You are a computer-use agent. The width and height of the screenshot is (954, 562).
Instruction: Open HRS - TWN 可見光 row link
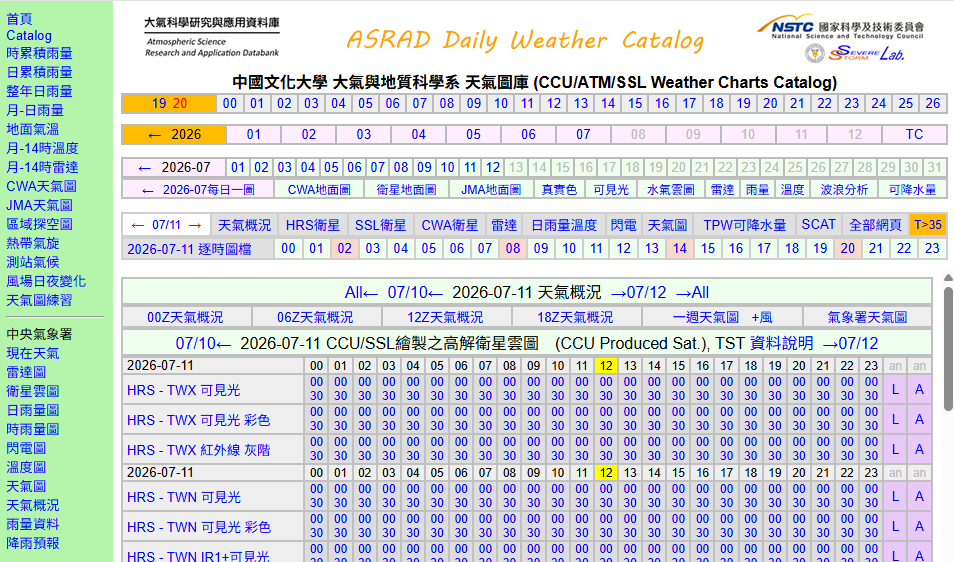pyautogui.click(x=184, y=498)
